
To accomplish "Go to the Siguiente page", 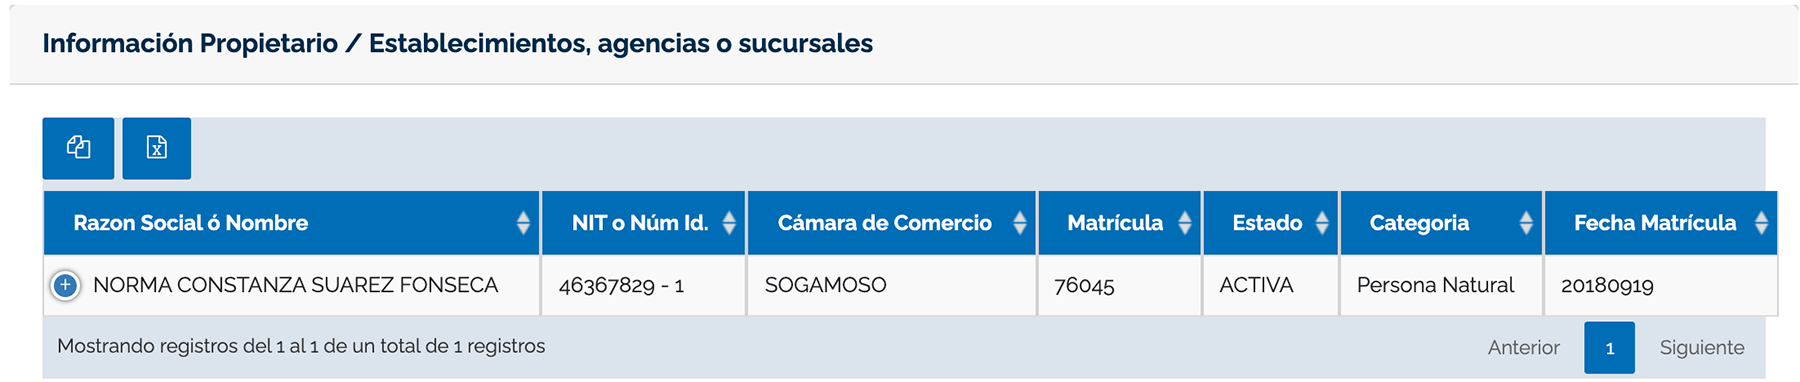I will [1702, 347].
